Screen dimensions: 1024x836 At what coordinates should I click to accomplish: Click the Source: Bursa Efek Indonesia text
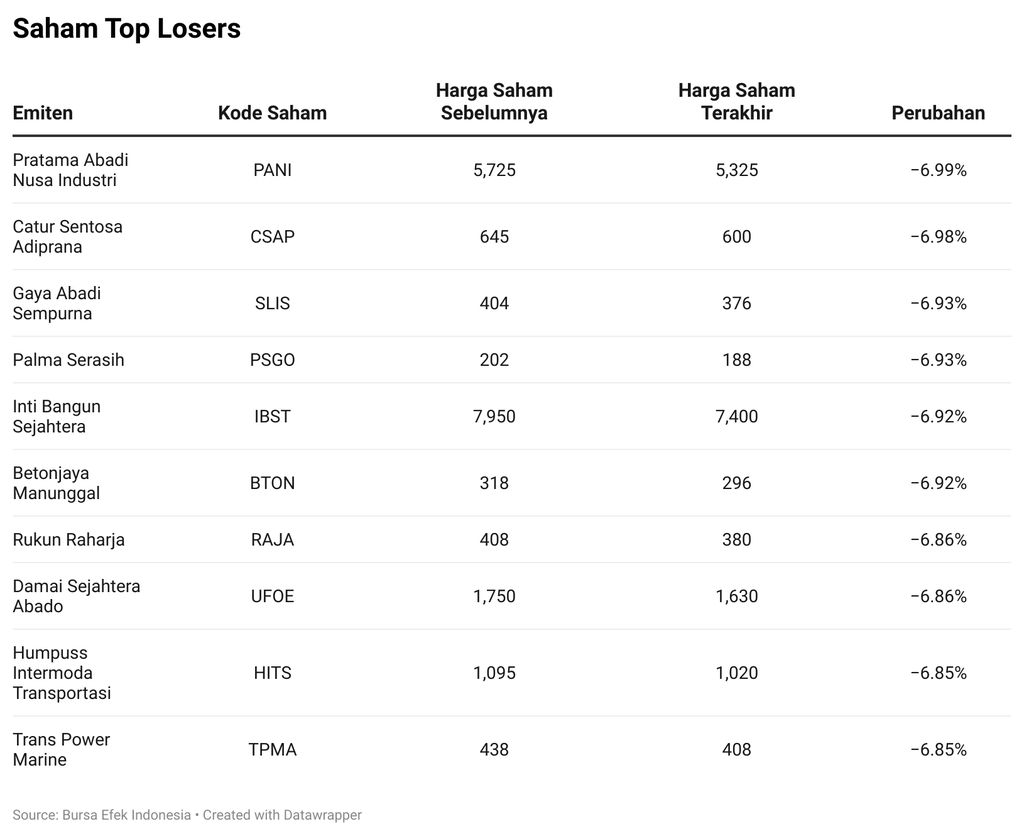click(x=101, y=815)
